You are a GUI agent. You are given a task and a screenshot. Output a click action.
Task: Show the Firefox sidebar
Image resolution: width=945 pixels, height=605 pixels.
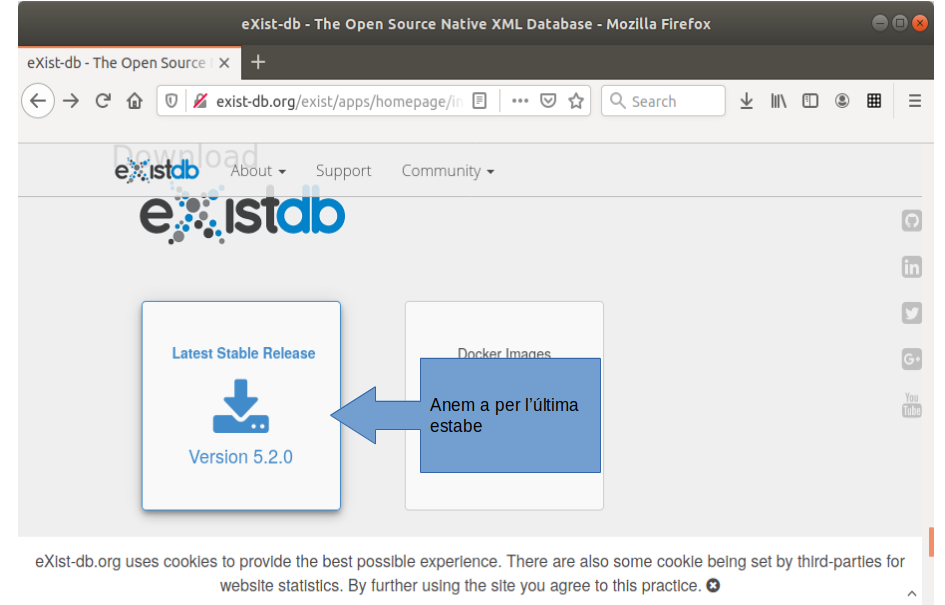pyautogui.click(x=810, y=101)
